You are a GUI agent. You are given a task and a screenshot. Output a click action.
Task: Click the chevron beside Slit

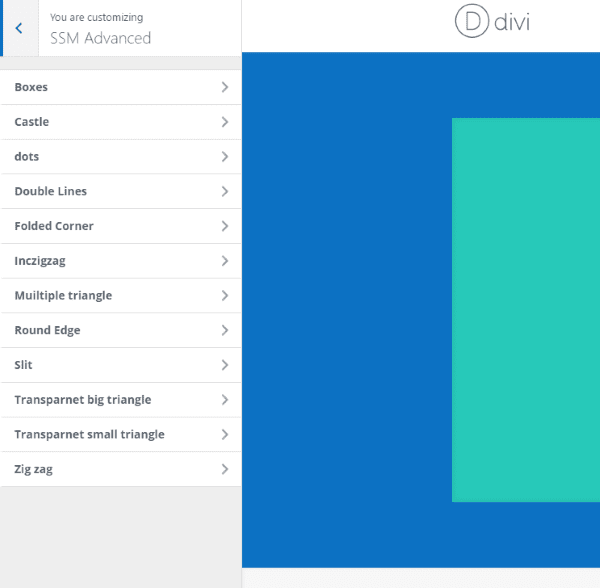pos(225,365)
